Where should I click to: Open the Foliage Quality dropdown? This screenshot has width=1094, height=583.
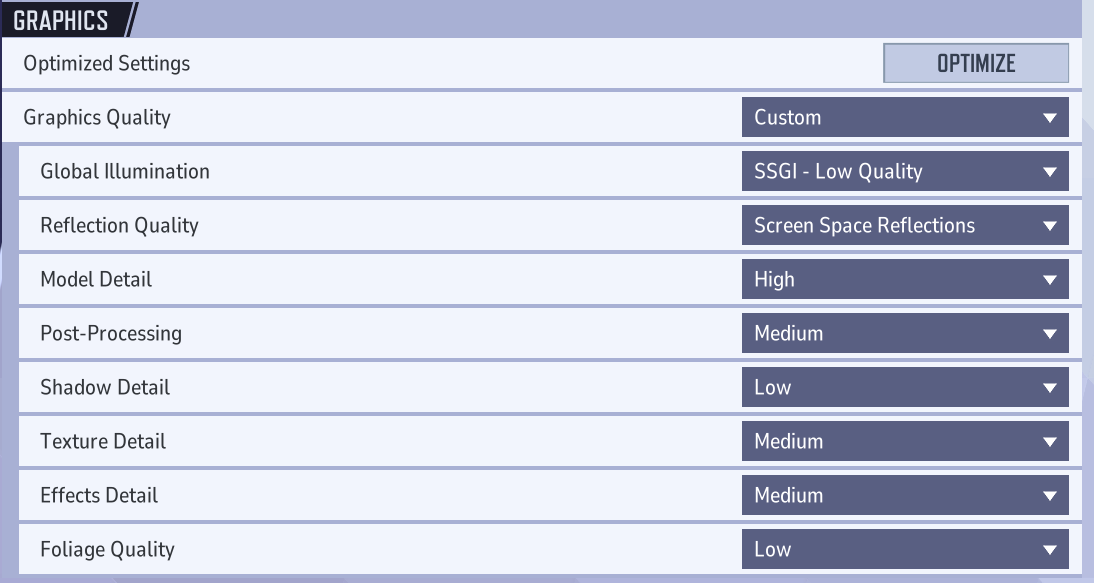point(905,549)
